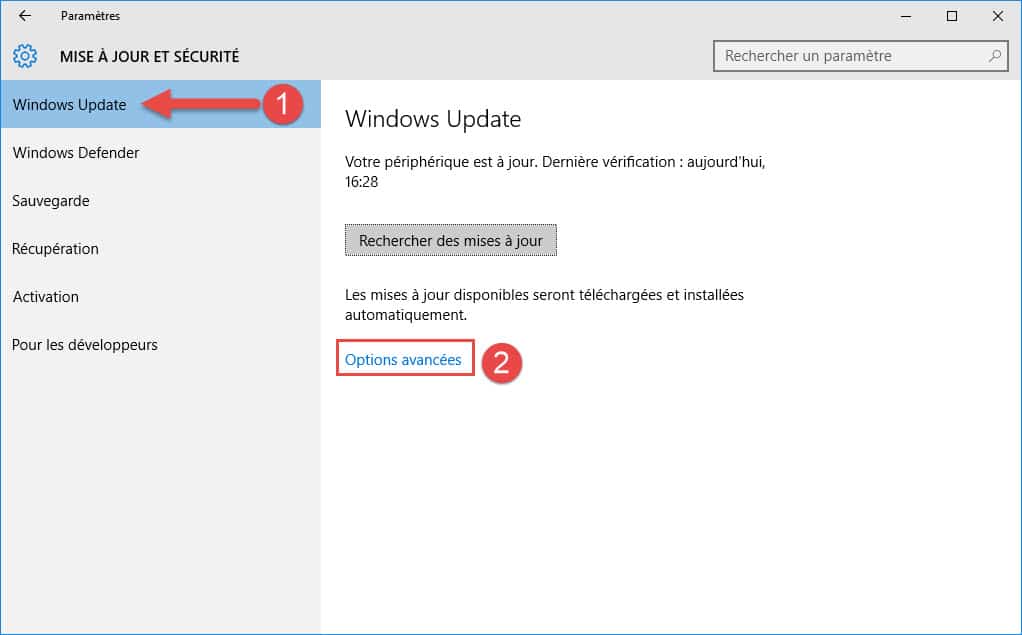Click the search magnifier icon
The image size is (1022, 635).
click(x=995, y=56)
